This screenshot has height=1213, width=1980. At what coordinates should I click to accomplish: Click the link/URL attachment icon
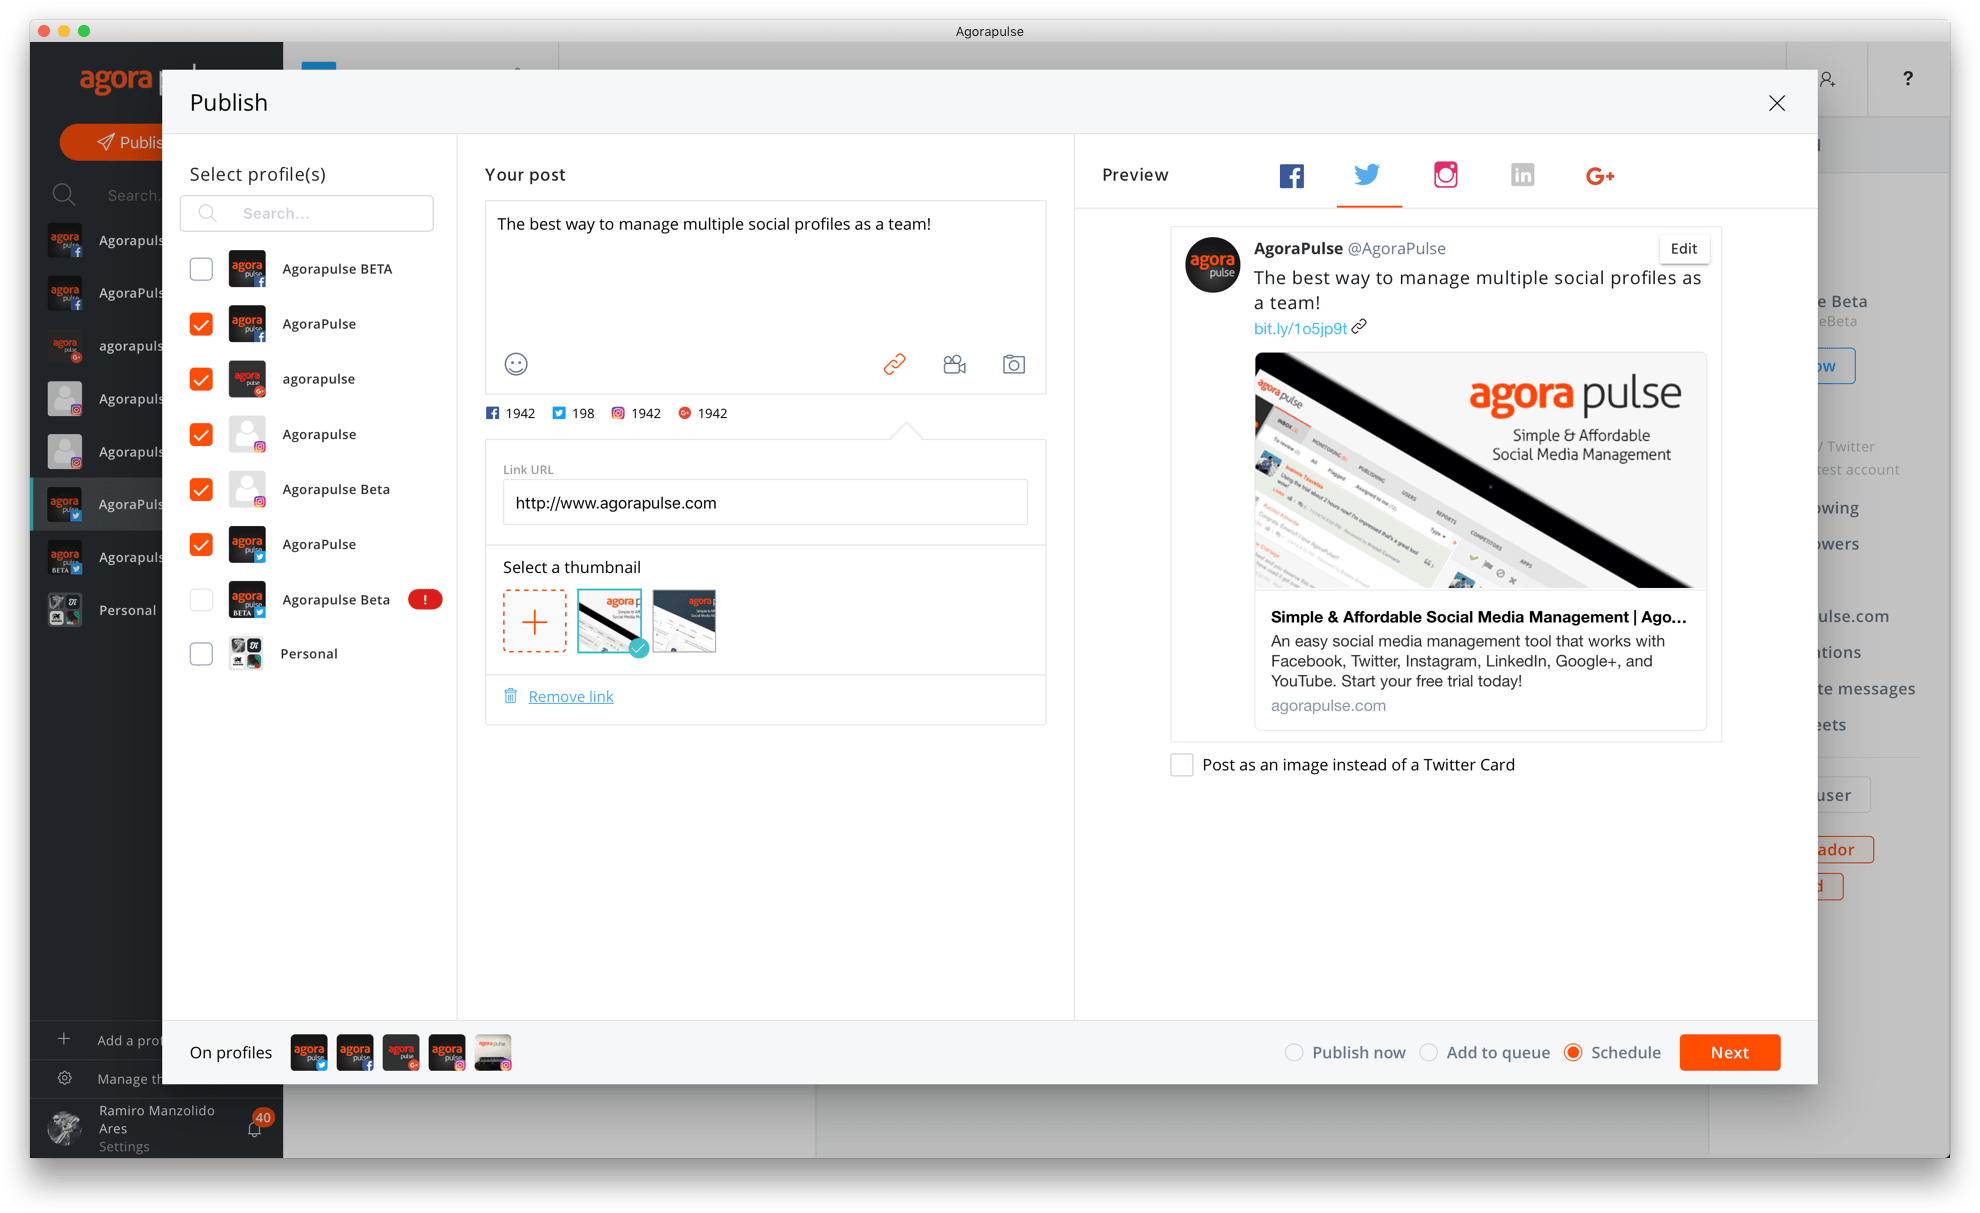tap(894, 363)
